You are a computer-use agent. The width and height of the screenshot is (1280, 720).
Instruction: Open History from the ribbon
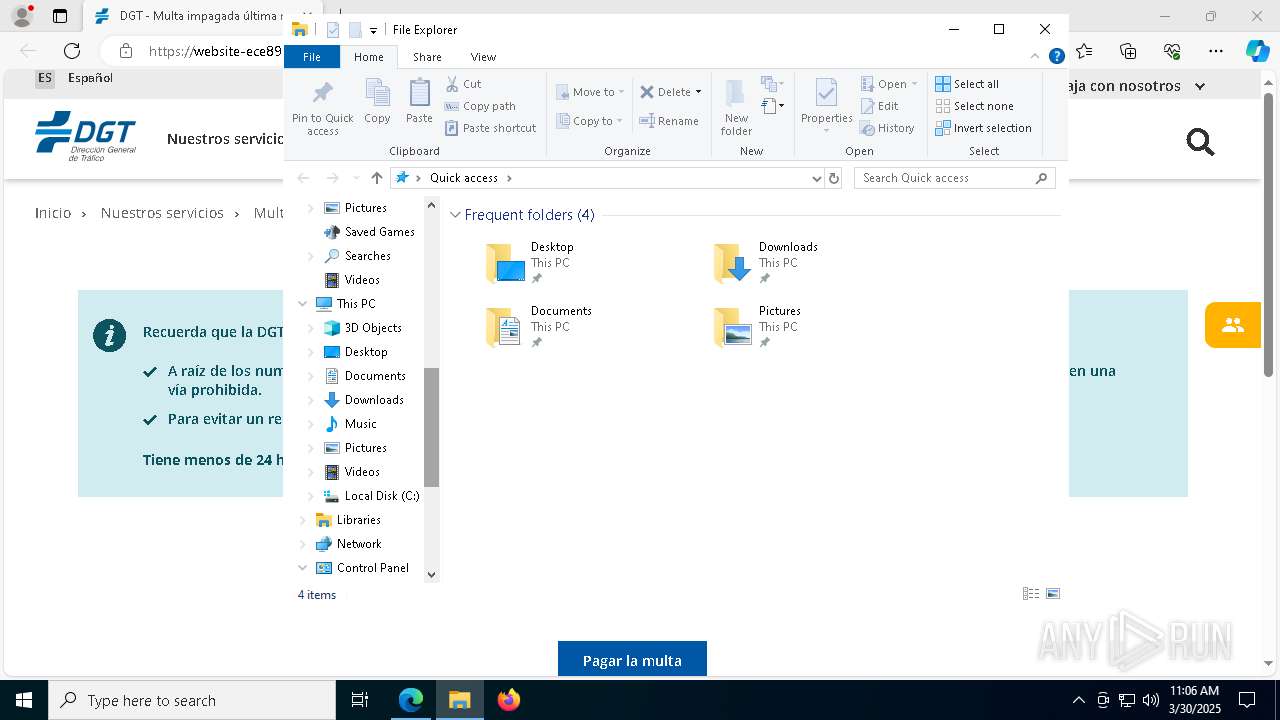(888, 128)
